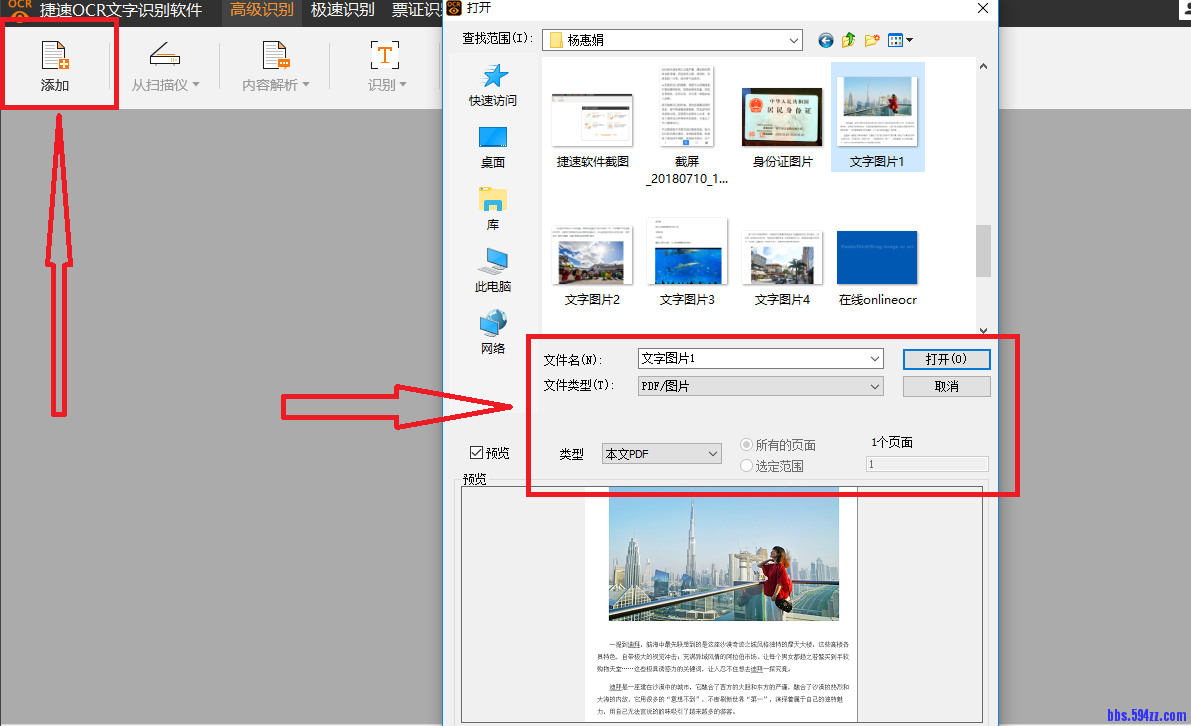1191x726 pixels.
Task: Open the 极速识别 menu item
Action: click(342, 9)
